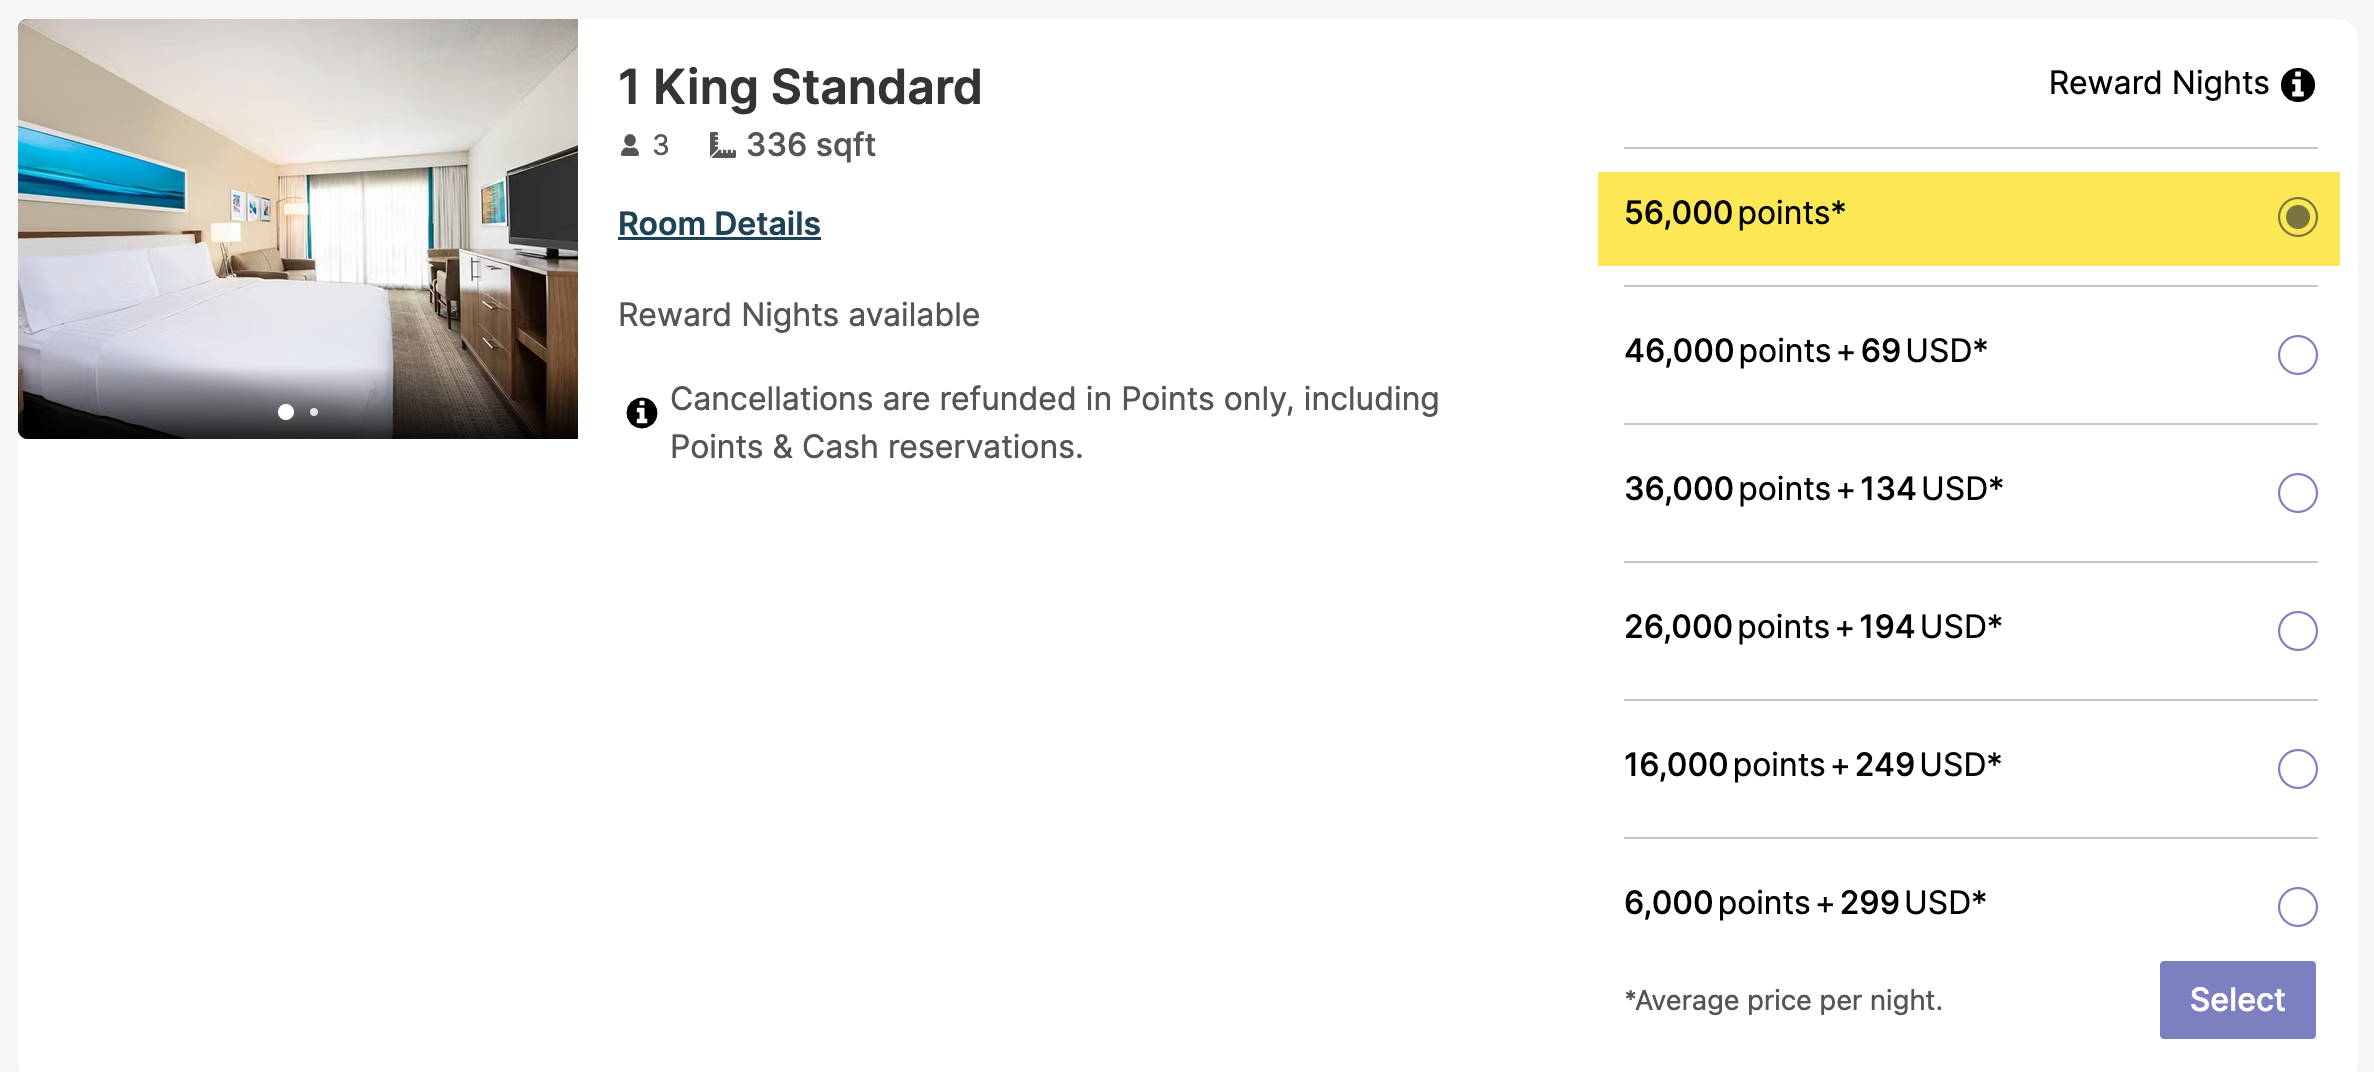Click the guest occupancy person icon
Image resolution: width=2374 pixels, height=1072 pixels.
[x=629, y=146]
